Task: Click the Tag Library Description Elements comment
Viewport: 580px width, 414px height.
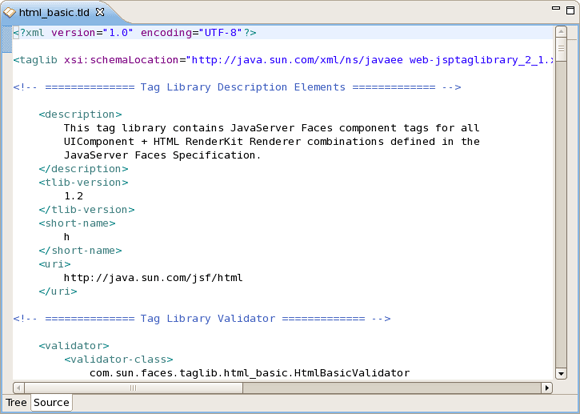Action: pyautogui.click(x=237, y=87)
